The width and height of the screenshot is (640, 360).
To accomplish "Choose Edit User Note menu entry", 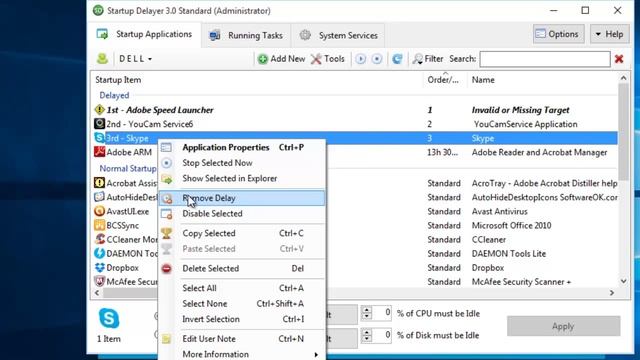I will 242,338.
